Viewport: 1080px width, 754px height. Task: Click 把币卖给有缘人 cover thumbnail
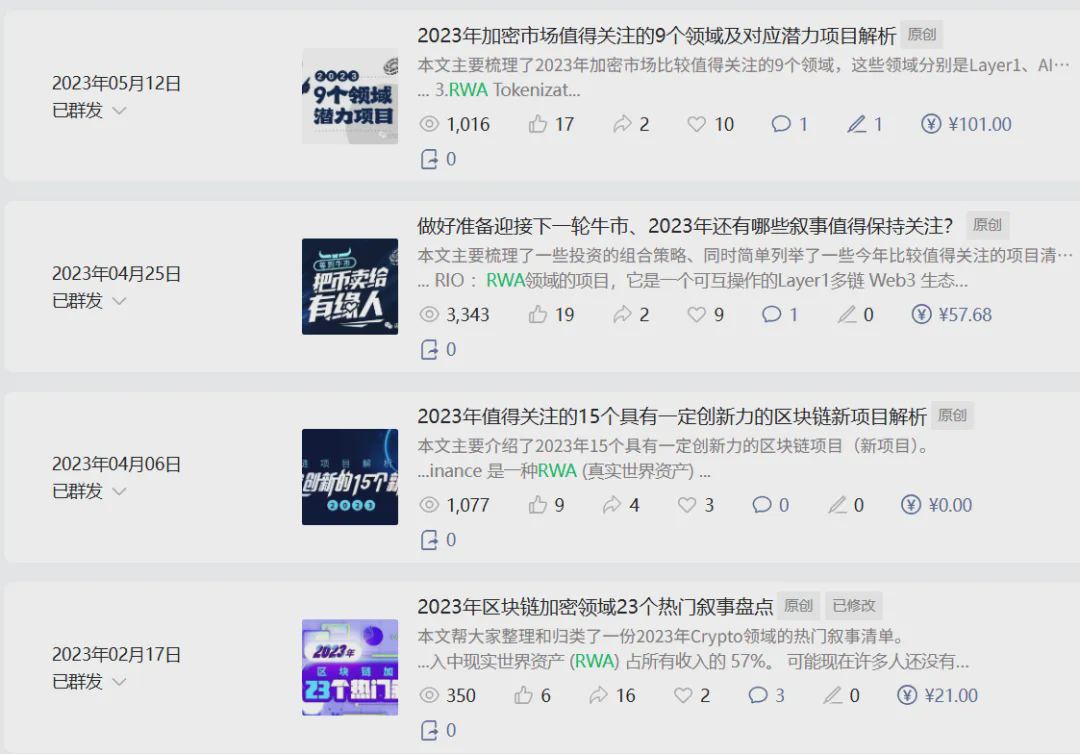pyautogui.click(x=350, y=286)
